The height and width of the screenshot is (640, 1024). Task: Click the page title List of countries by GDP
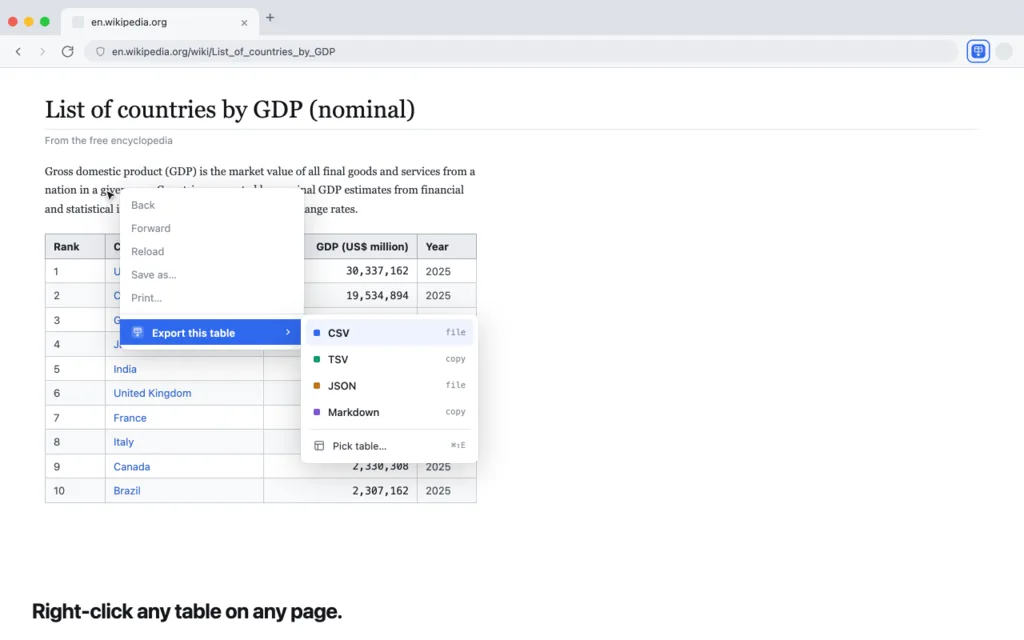pos(230,110)
